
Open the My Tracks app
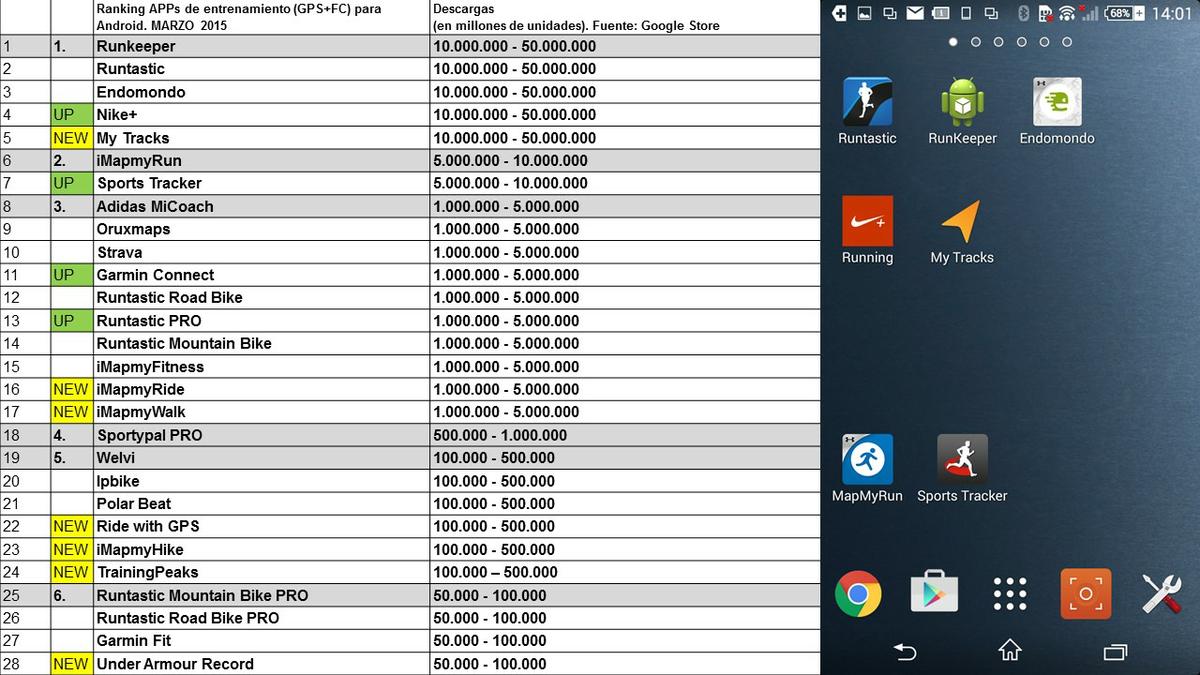pyautogui.click(x=961, y=222)
